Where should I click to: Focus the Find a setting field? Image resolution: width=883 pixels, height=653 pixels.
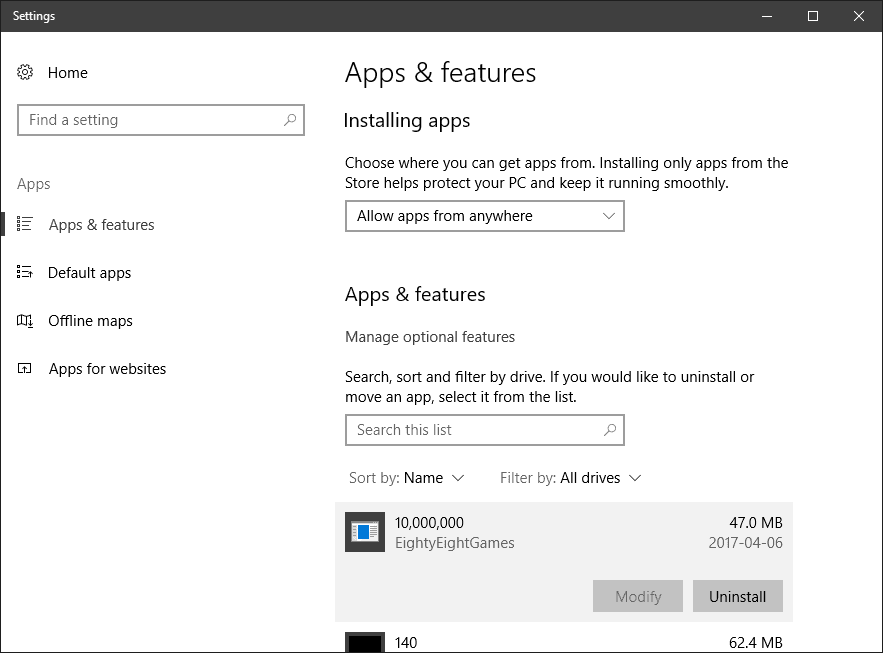[x=161, y=120]
